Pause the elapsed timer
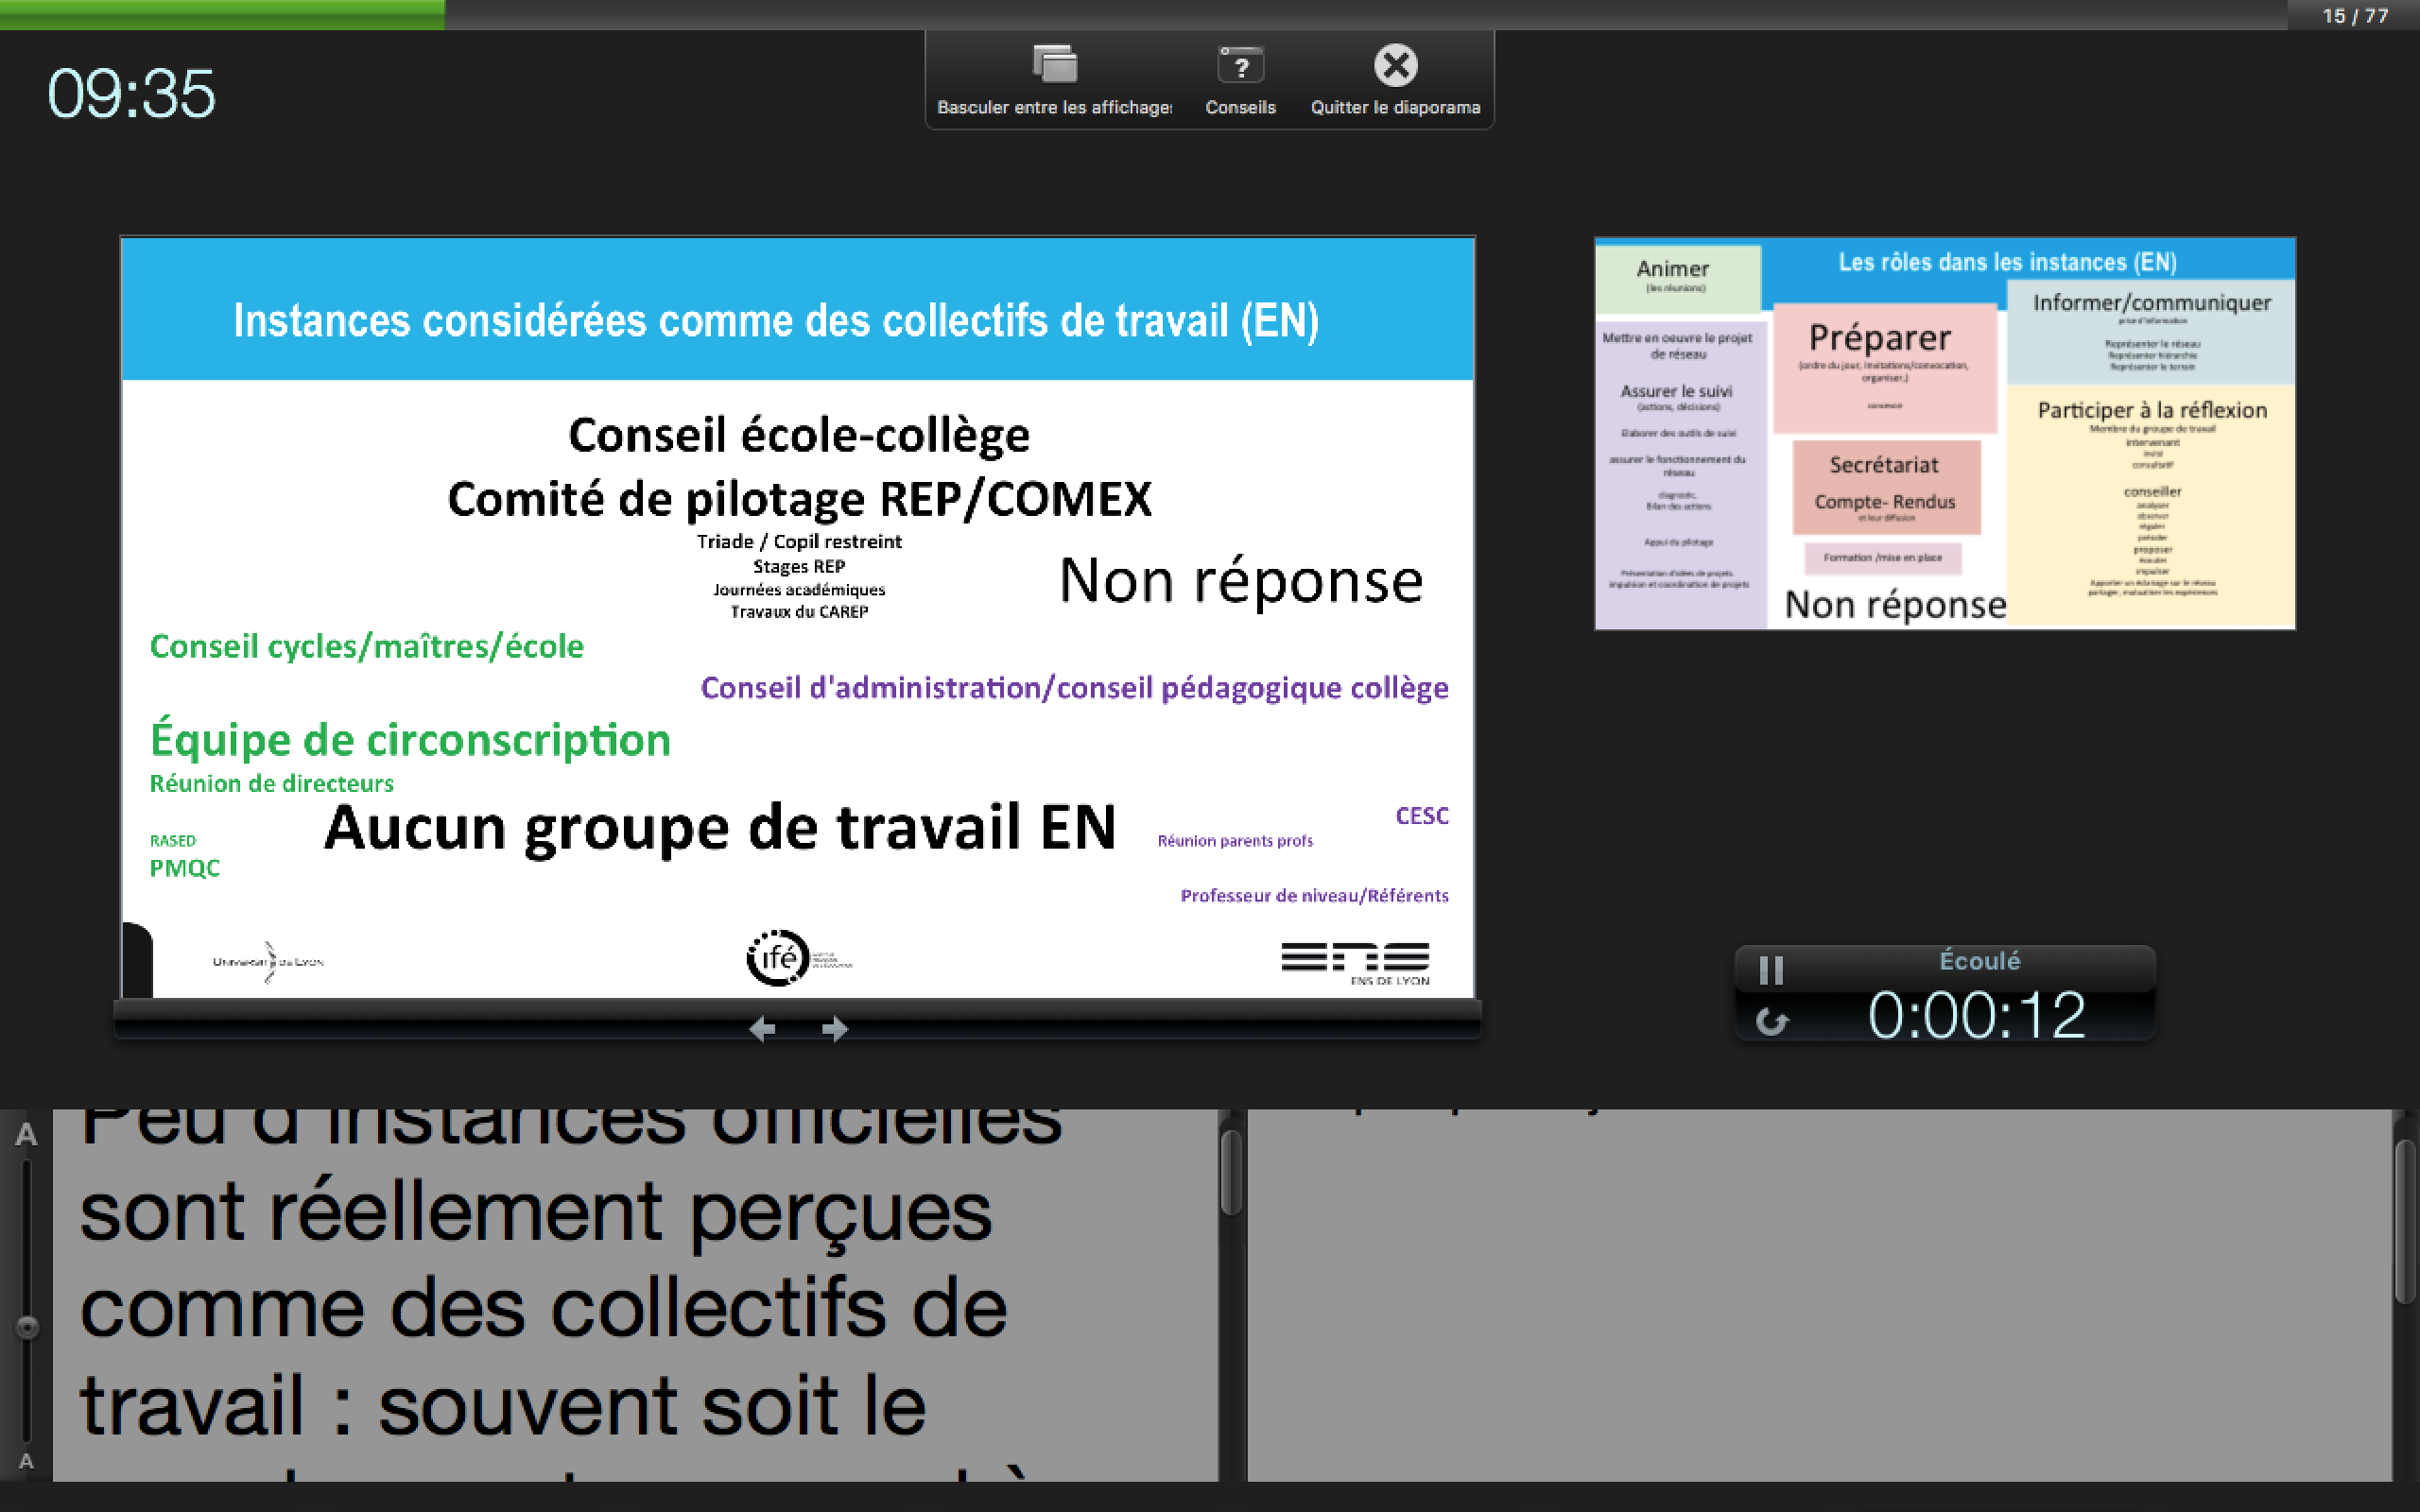The width and height of the screenshot is (2420, 1512). click(1771, 970)
